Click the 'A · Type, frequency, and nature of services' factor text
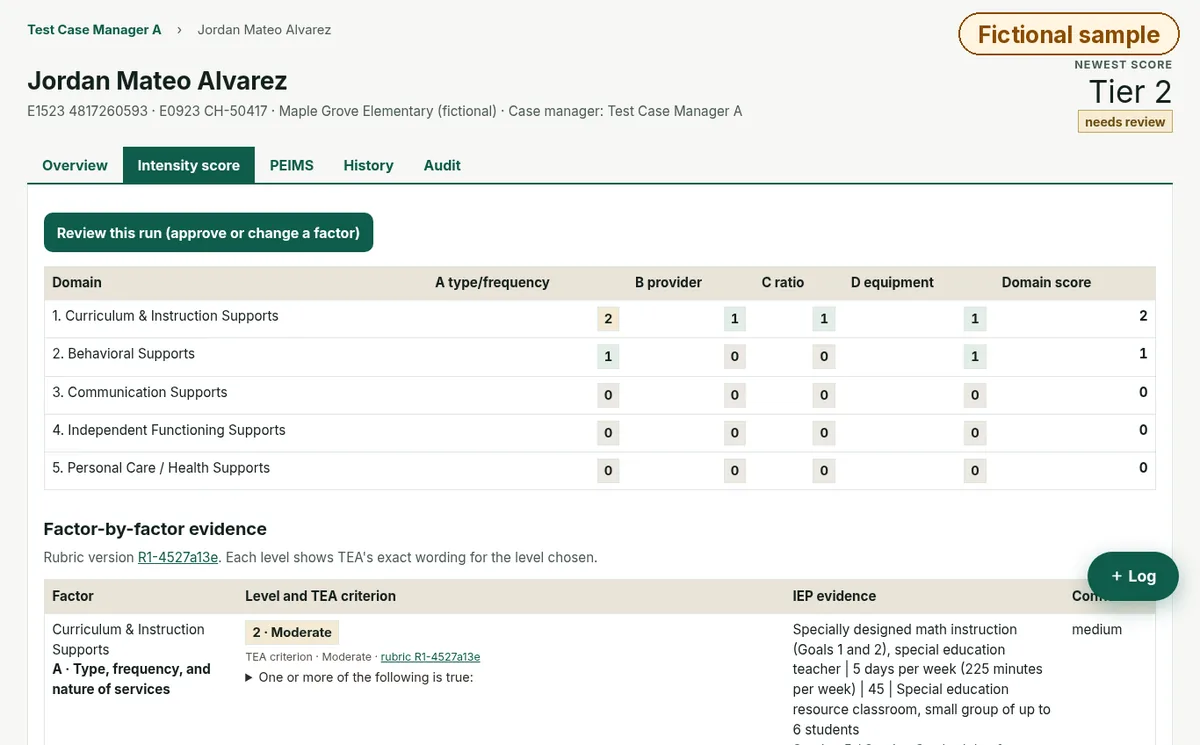The height and width of the screenshot is (745, 1200). tap(131, 679)
